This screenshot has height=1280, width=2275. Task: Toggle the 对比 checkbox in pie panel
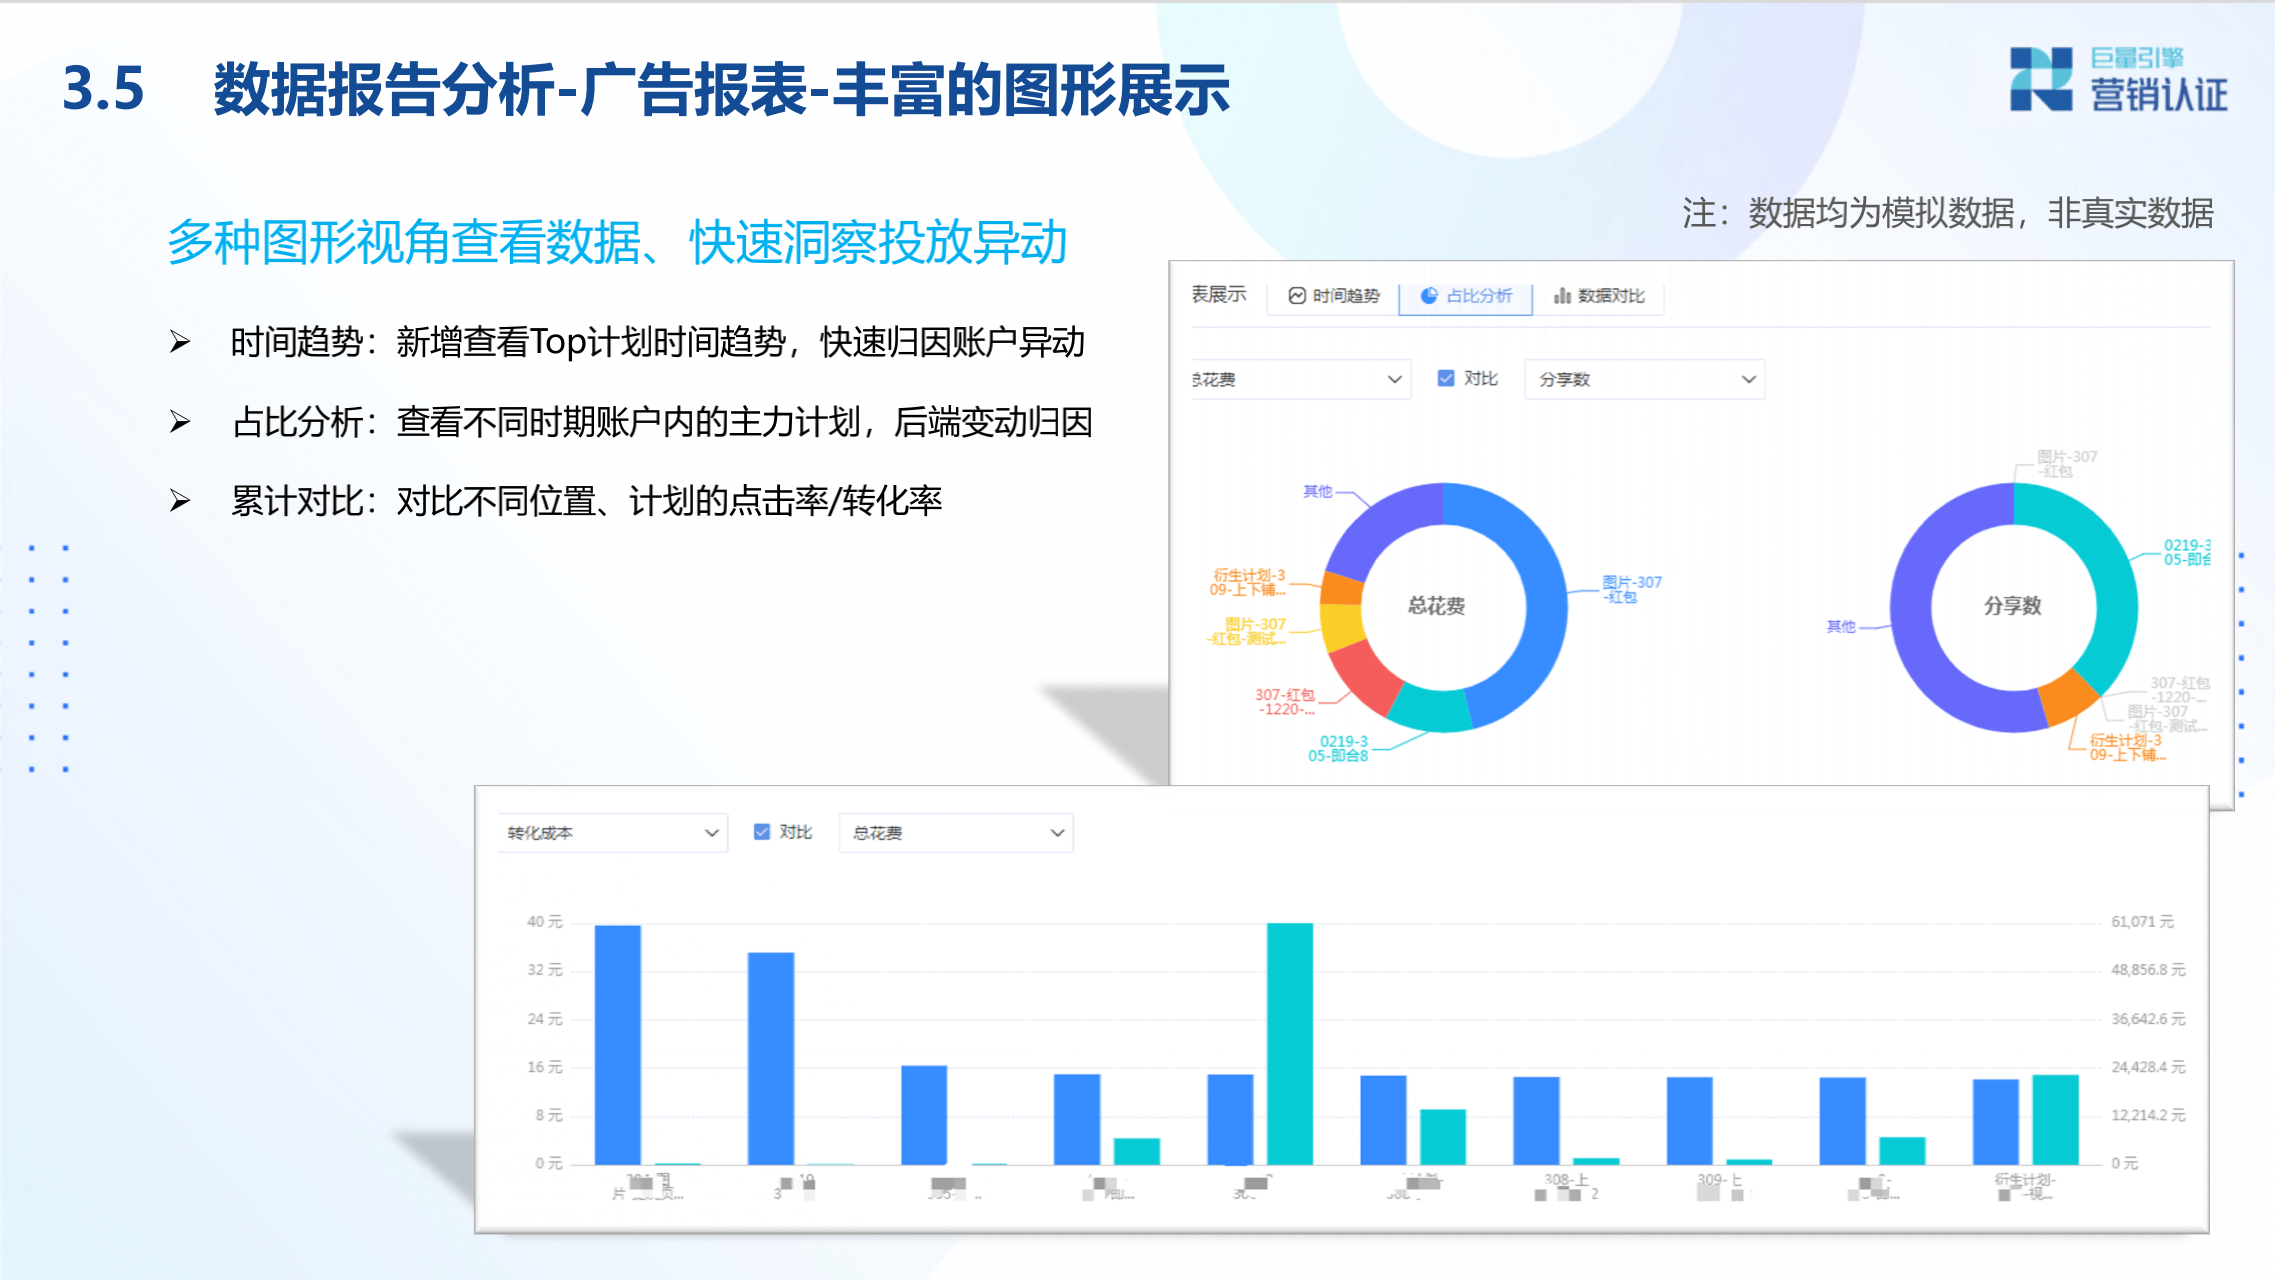[x=1445, y=378]
